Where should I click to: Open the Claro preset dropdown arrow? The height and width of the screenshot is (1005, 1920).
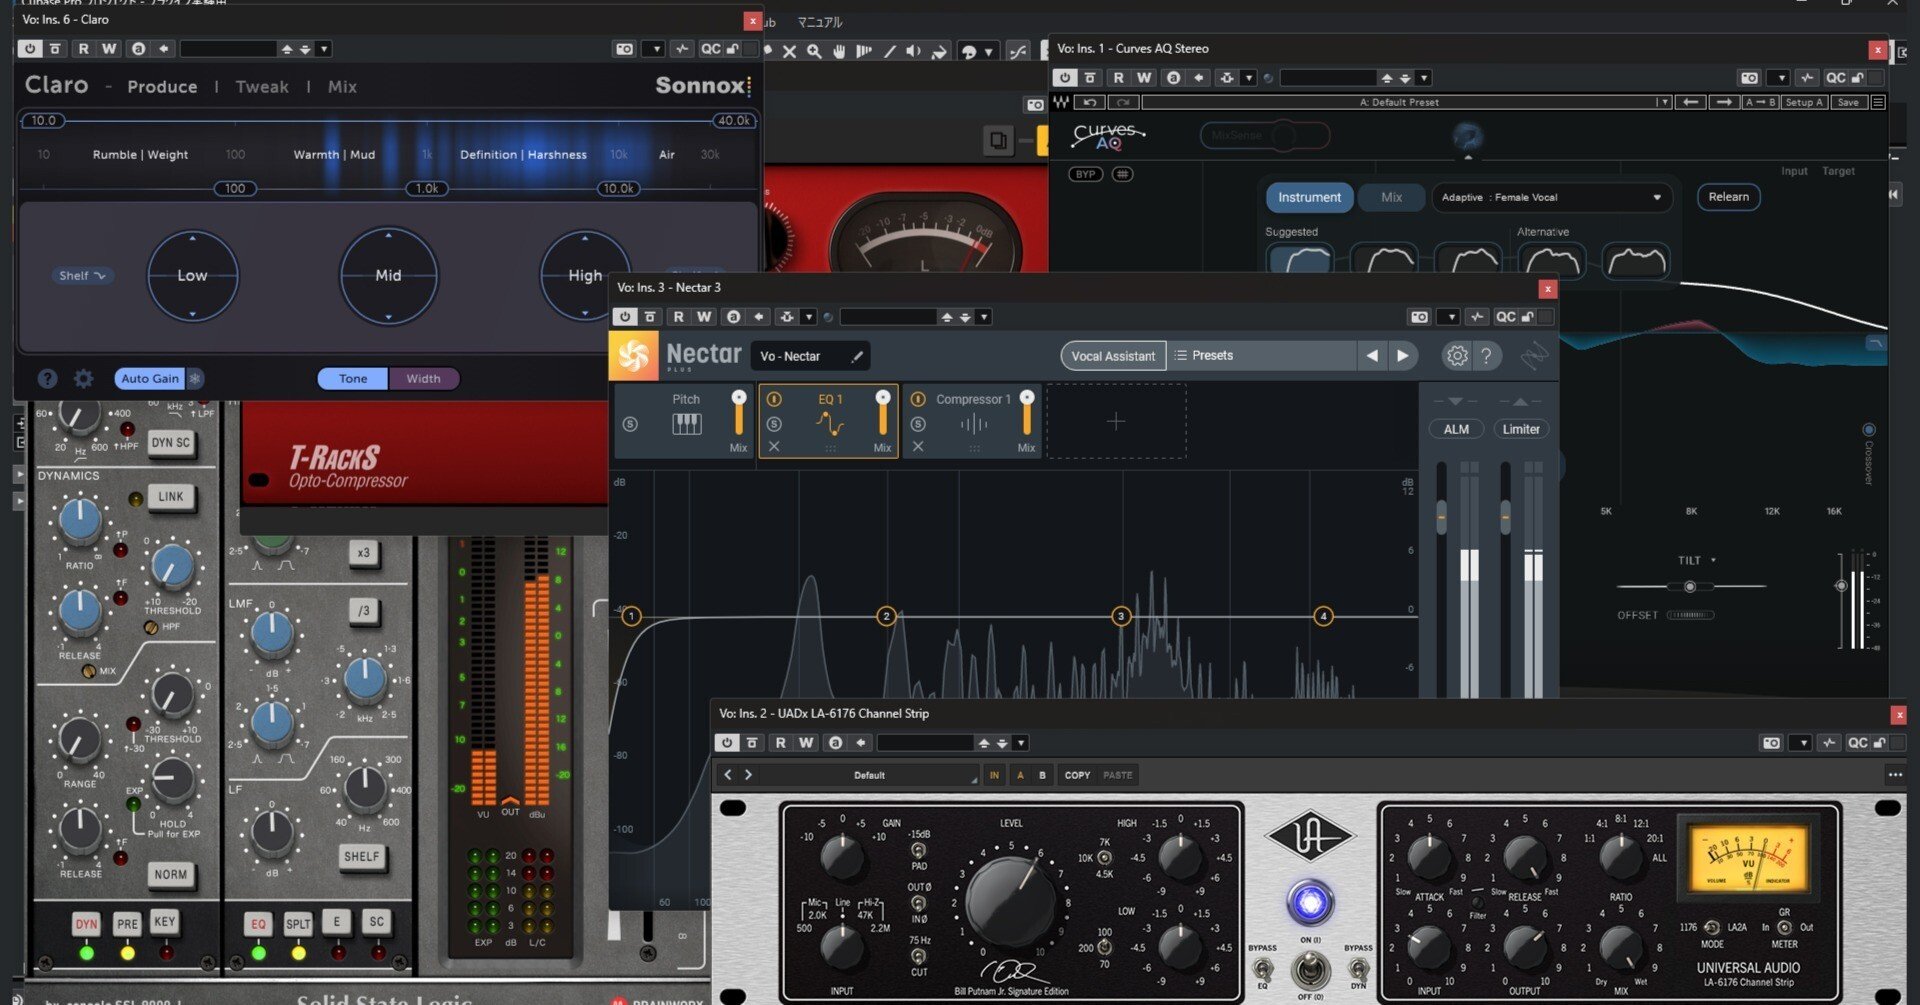click(x=324, y=48)
